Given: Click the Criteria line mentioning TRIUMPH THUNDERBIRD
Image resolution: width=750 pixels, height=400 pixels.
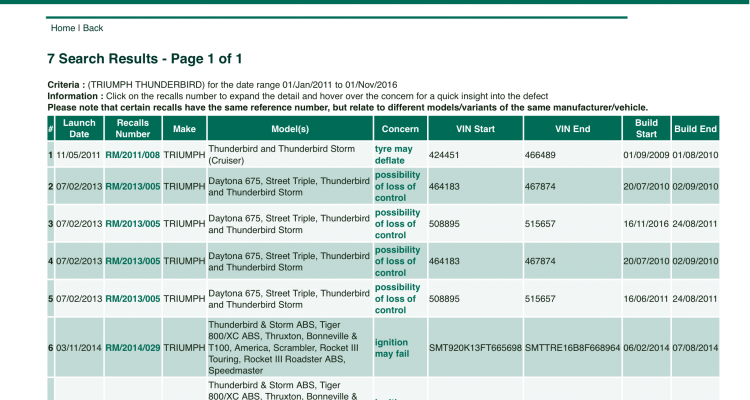Looking at the screenshot, I should coord(222,85).
